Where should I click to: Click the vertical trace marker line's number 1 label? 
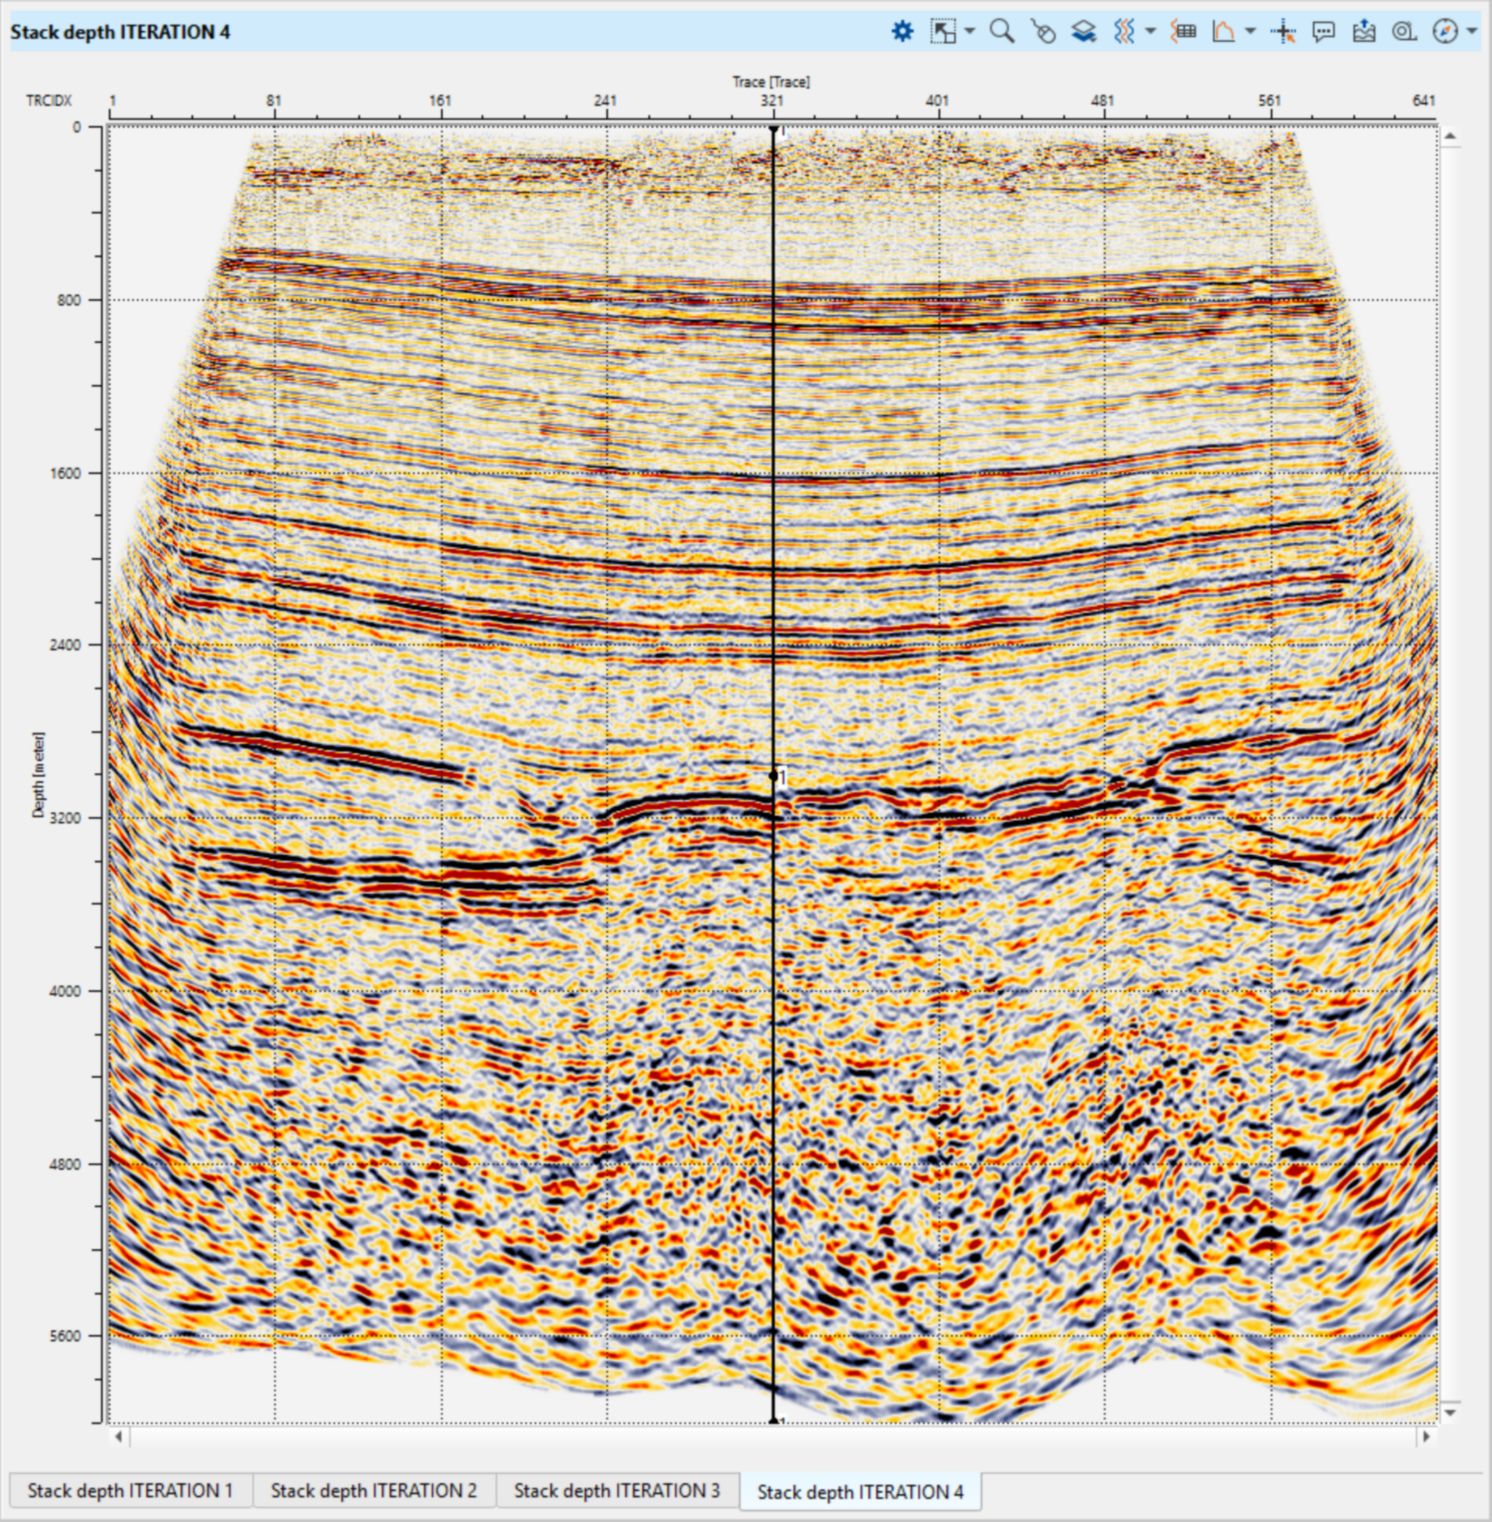pyautogui.click(x=783, y=777)
